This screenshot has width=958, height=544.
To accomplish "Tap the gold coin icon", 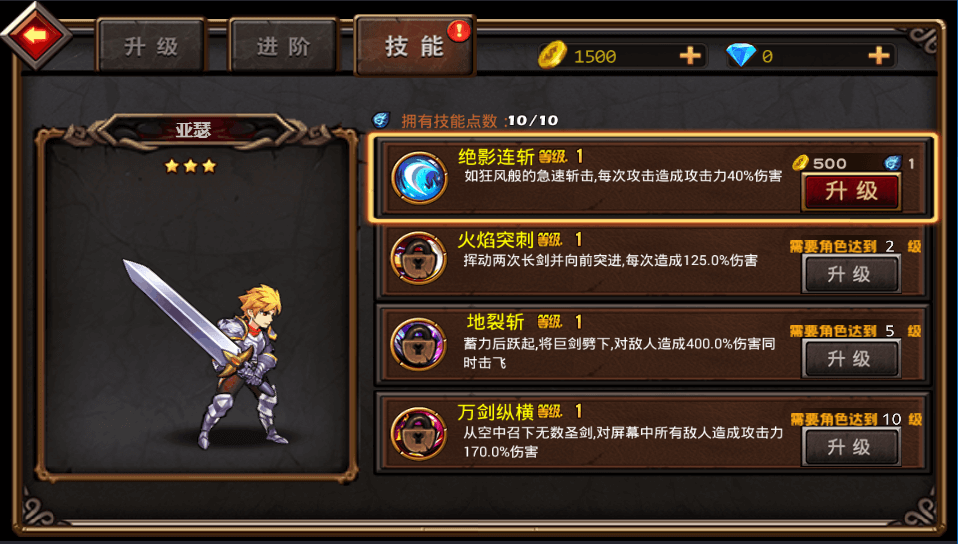I will pos(552,55).
